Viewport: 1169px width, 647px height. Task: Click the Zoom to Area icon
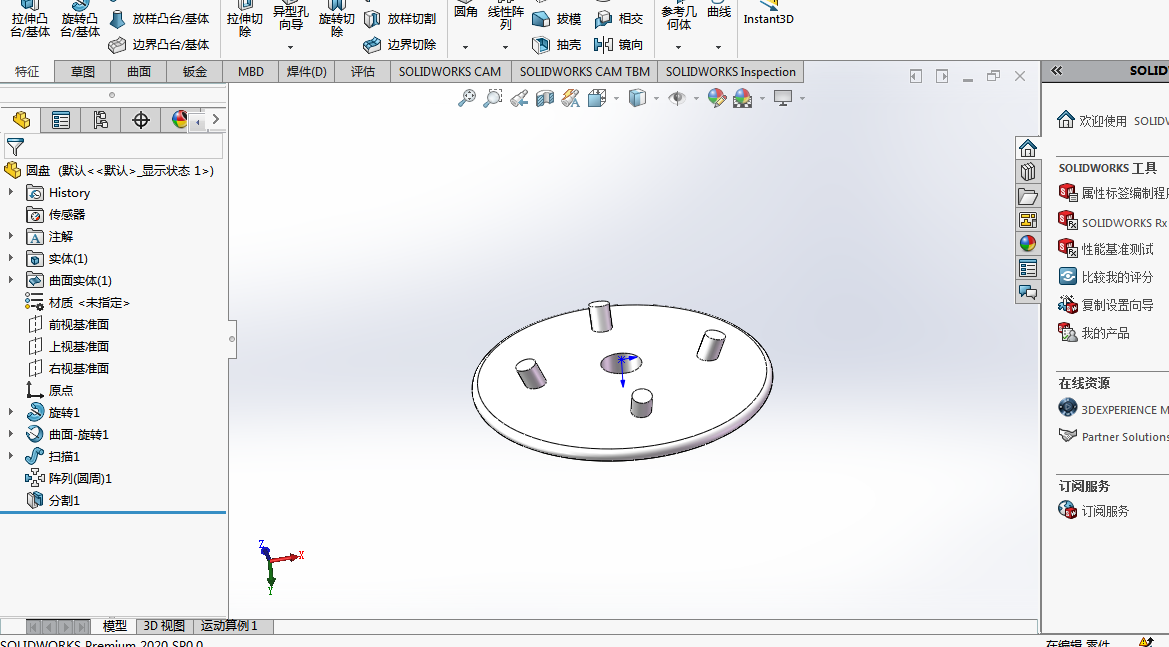click(493, 98)
